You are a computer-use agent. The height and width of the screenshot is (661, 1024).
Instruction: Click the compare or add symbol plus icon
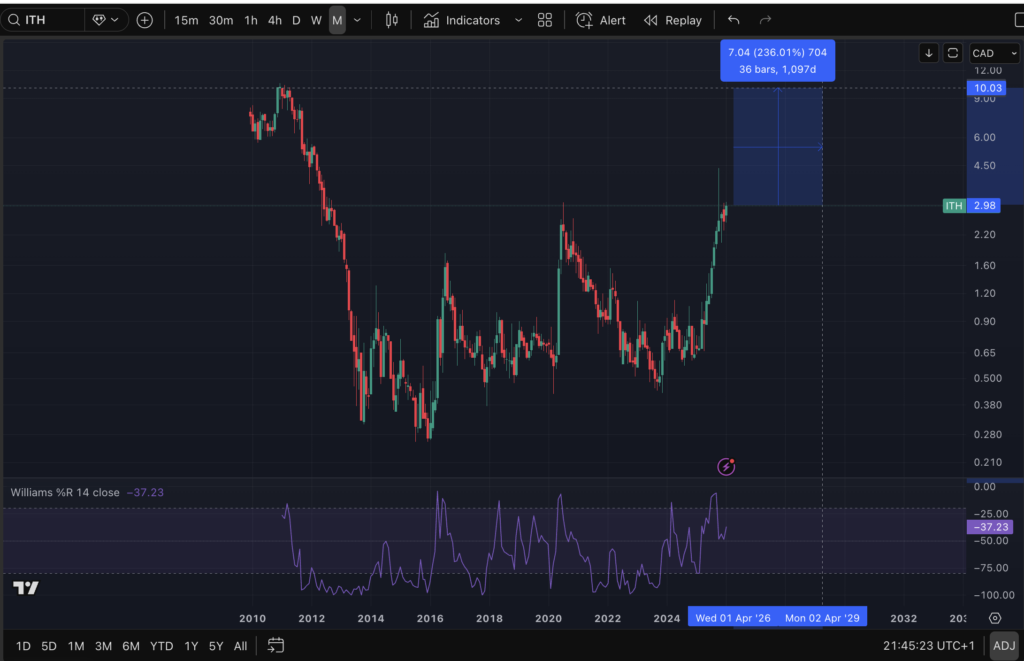pyautogui.click(x=145, y=20)
